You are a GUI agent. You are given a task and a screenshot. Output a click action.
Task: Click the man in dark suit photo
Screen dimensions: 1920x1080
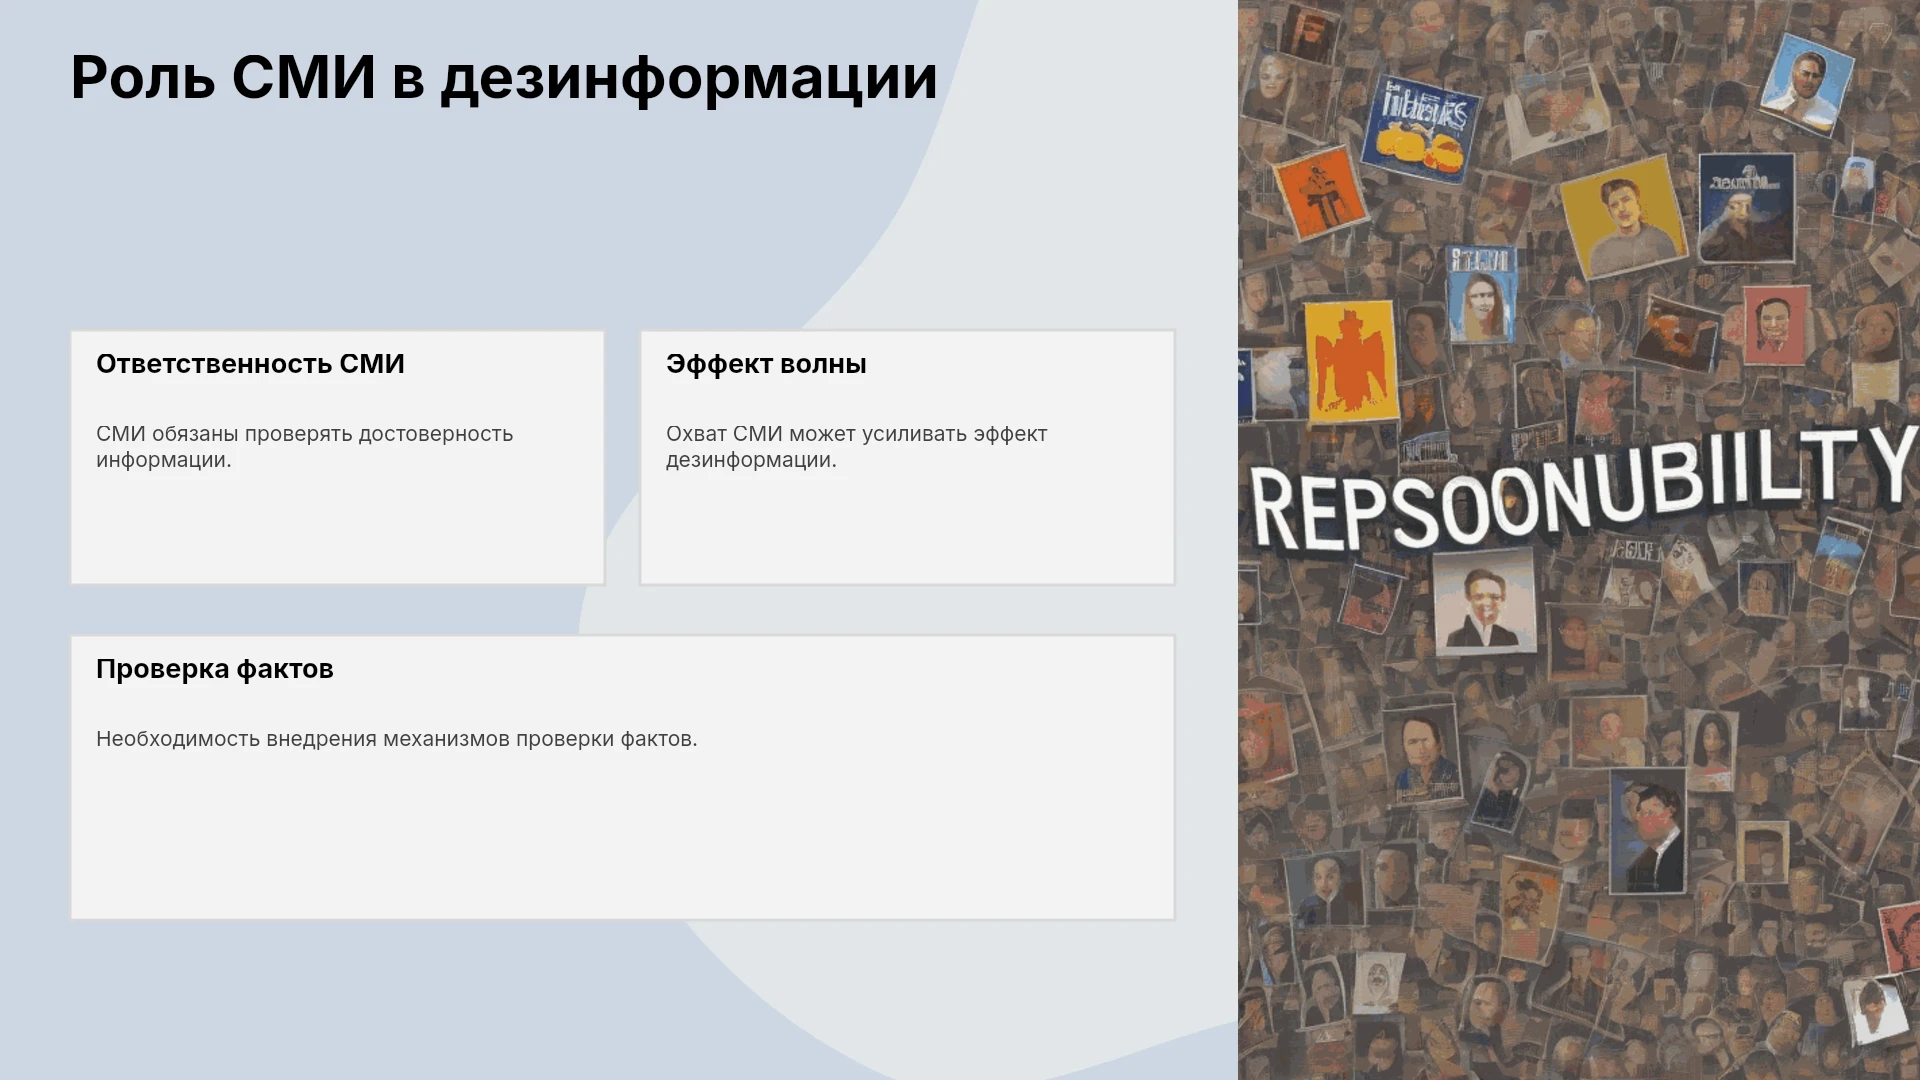click(x=1647, y=832)
